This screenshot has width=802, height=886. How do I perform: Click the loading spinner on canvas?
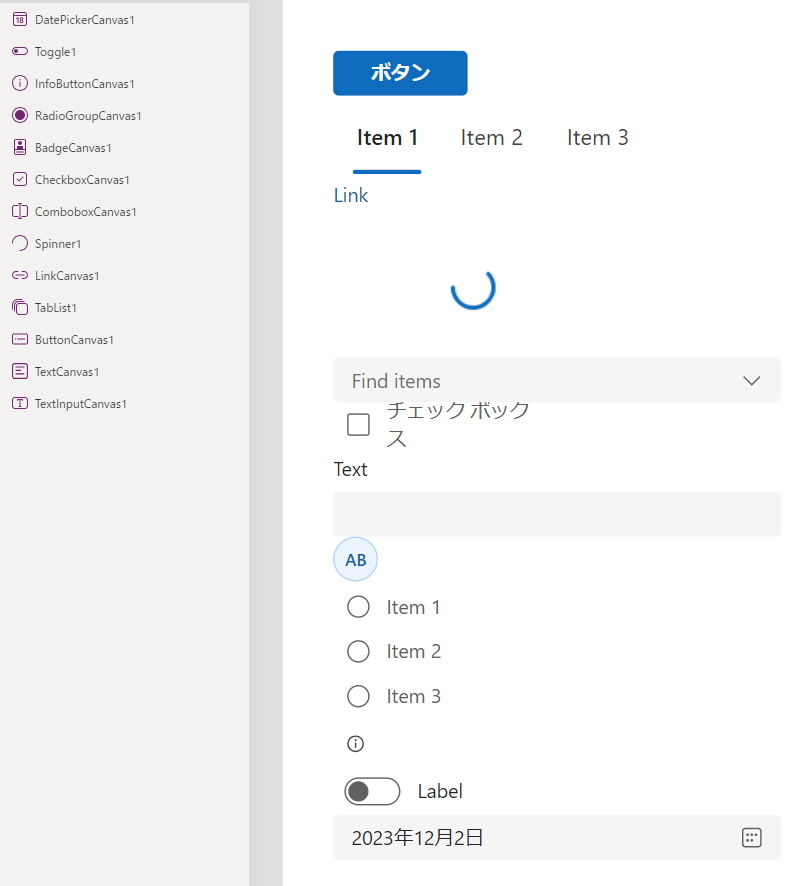(473, 288)
